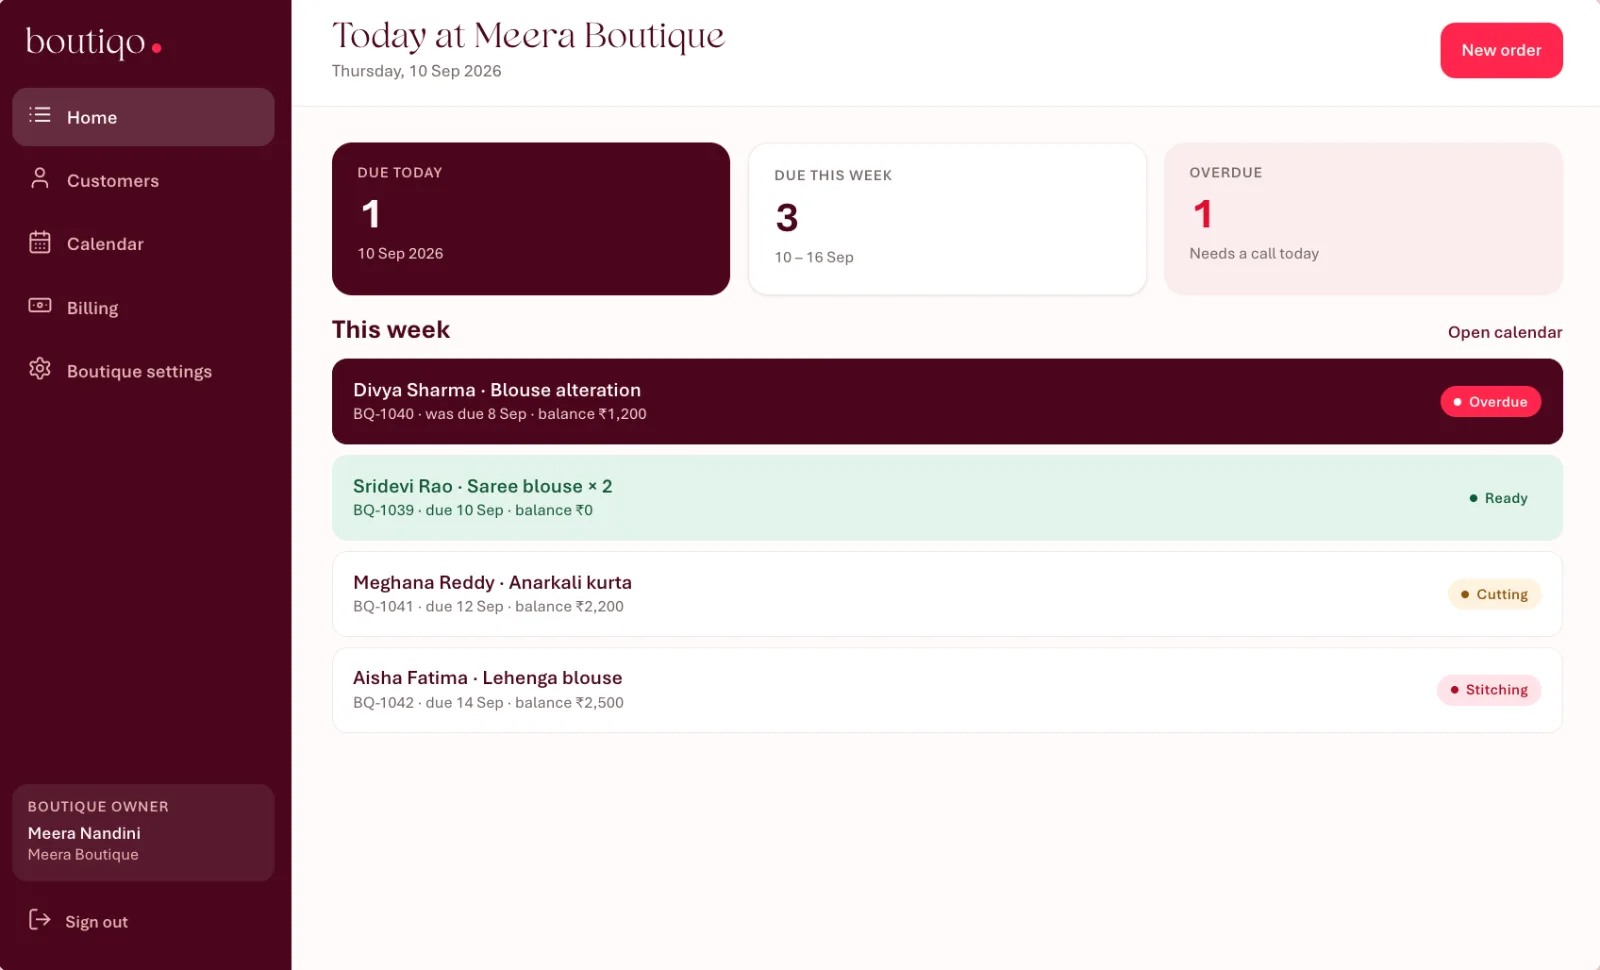Create a New order
1600x970 pixels.
point(1501,50)
